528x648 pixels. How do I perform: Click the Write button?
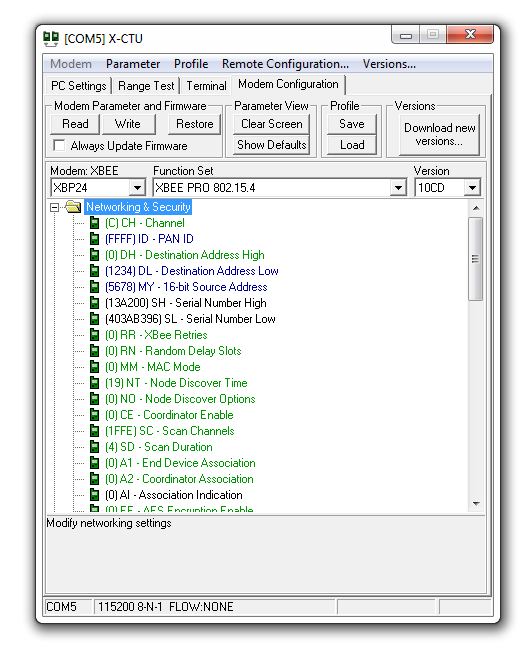[128, 124]
